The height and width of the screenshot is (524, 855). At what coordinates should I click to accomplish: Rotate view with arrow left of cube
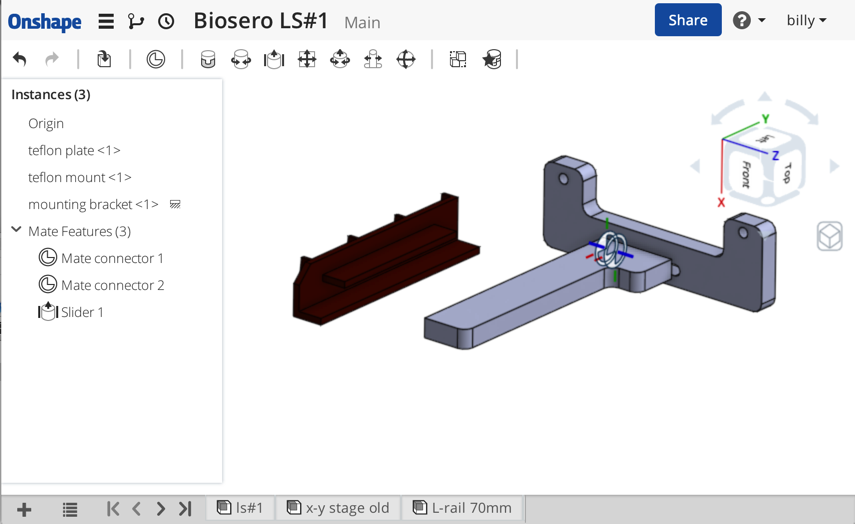coord(695,166)
